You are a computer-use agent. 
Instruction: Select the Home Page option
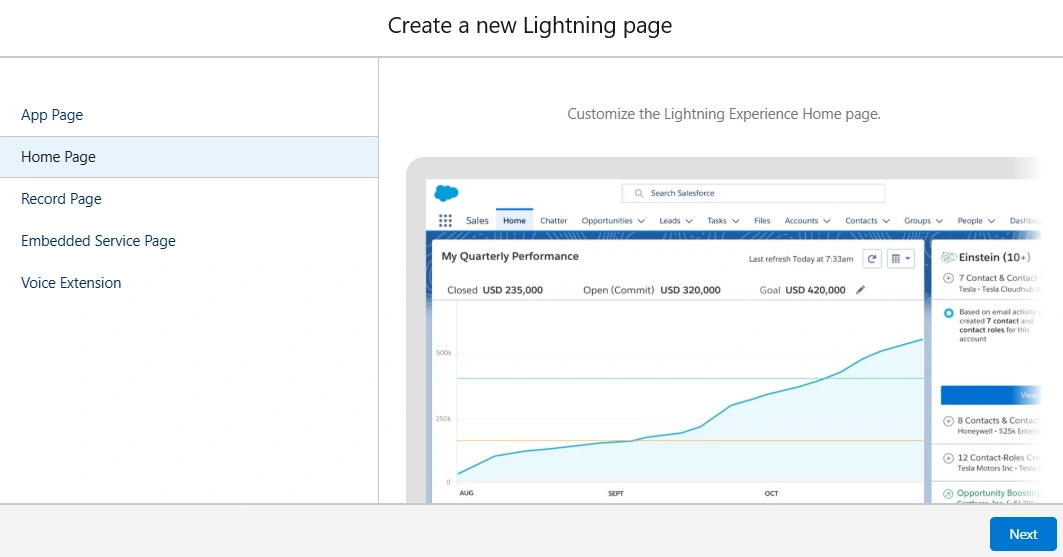(x=189, y=157)
